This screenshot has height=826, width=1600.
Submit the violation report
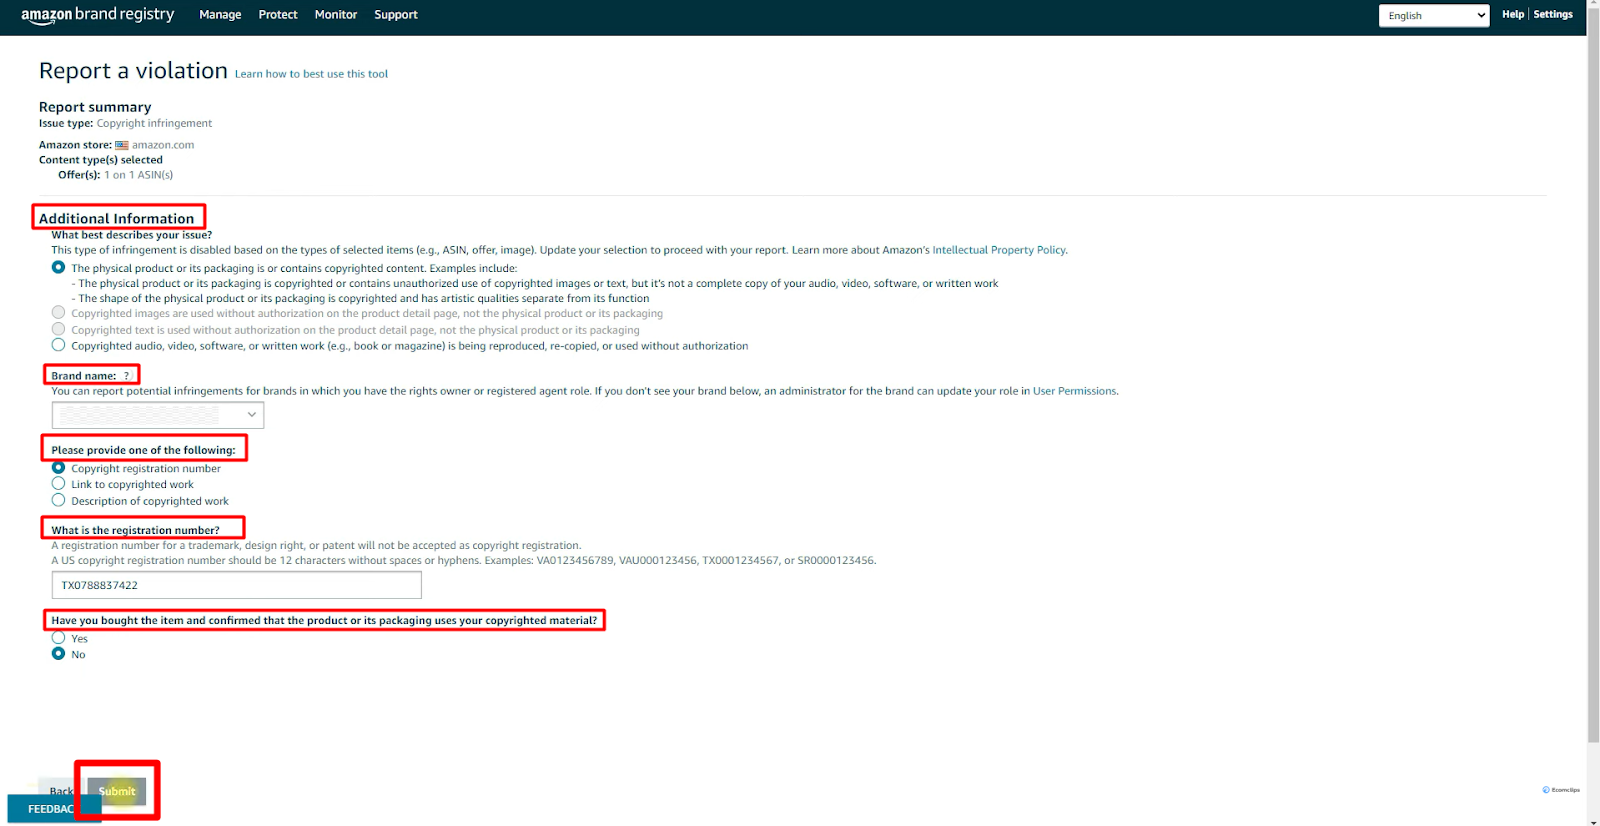(117, 791)
